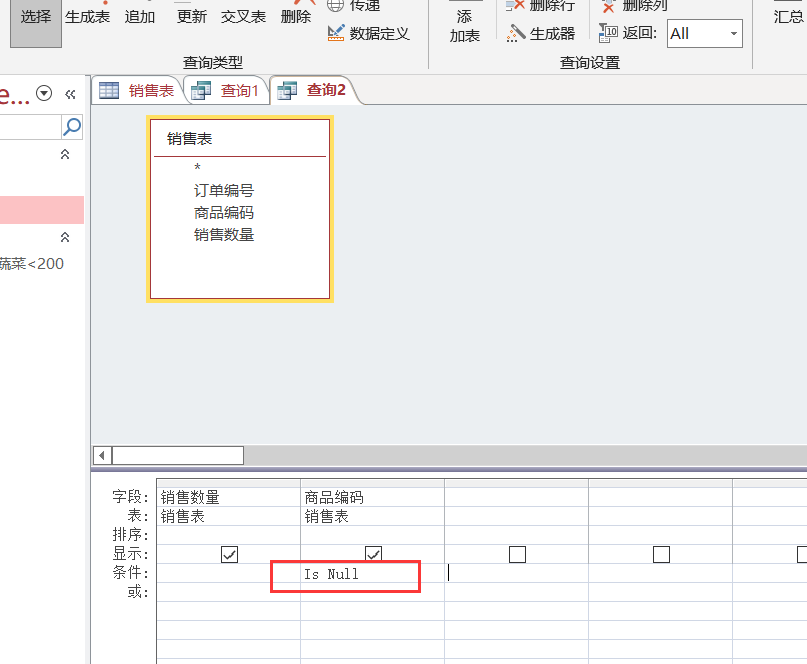Image resolution: width=807 pixels, height=664 pixels.
Task: Select 订单编号 in the field list
Action: coord(224,190)
